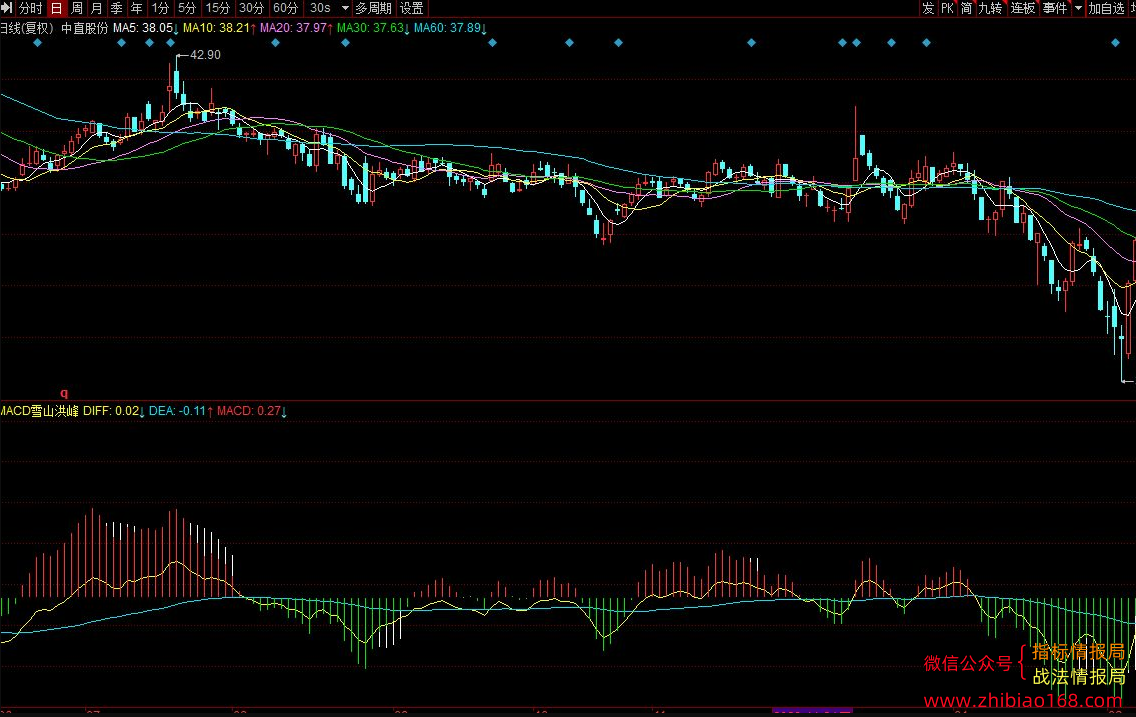Click 加自选 to add to watchlist

(x=1106, y=8)
